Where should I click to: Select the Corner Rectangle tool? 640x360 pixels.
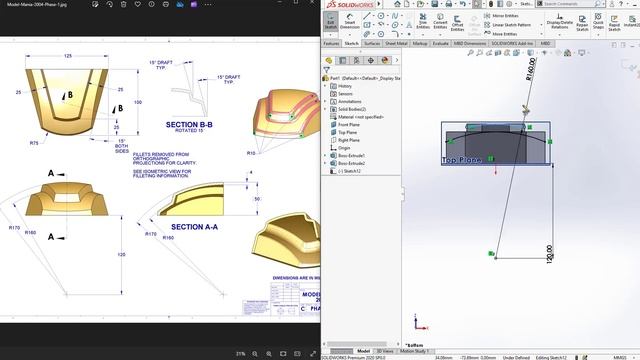pos(367,25)
